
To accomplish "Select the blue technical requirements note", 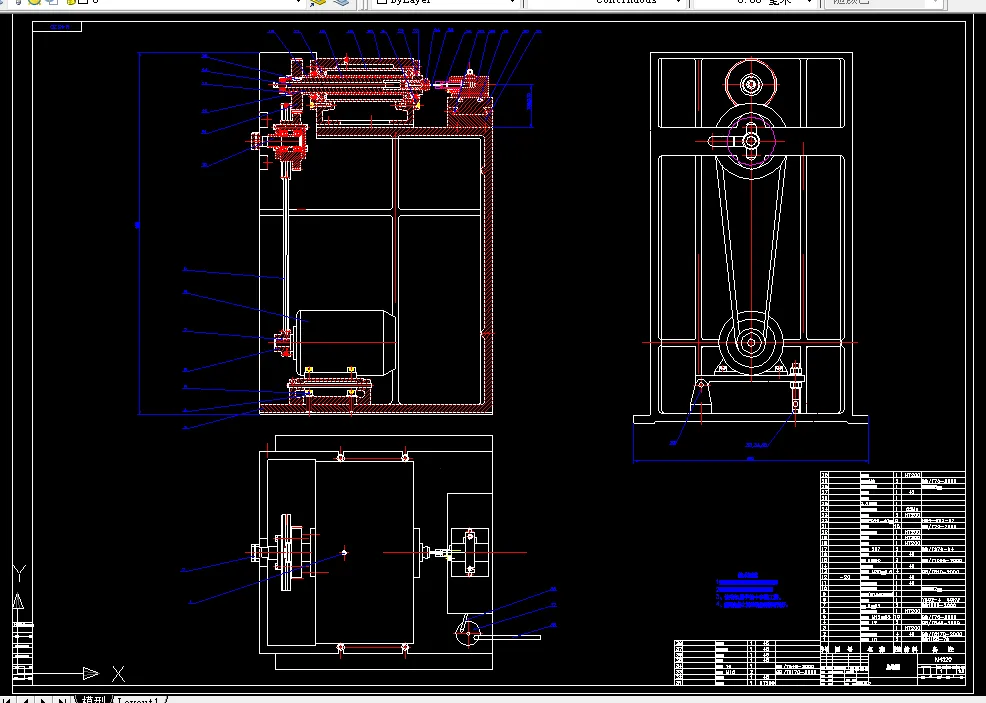I will [751, 590].
